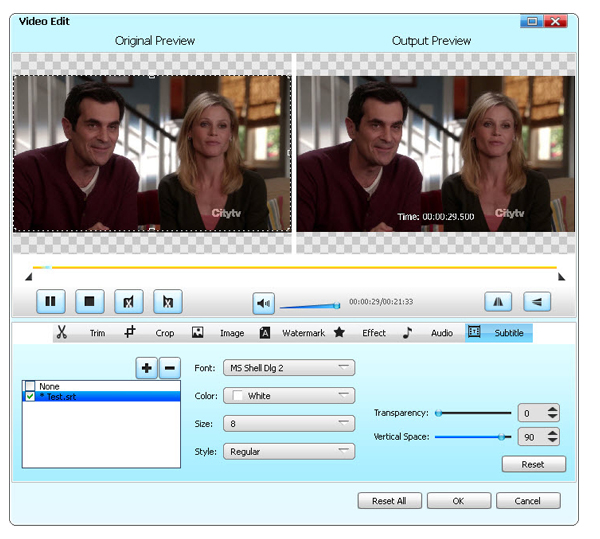Click the Cancel button
This screenshot has height=539, width=600.
(x=528, y=501)
